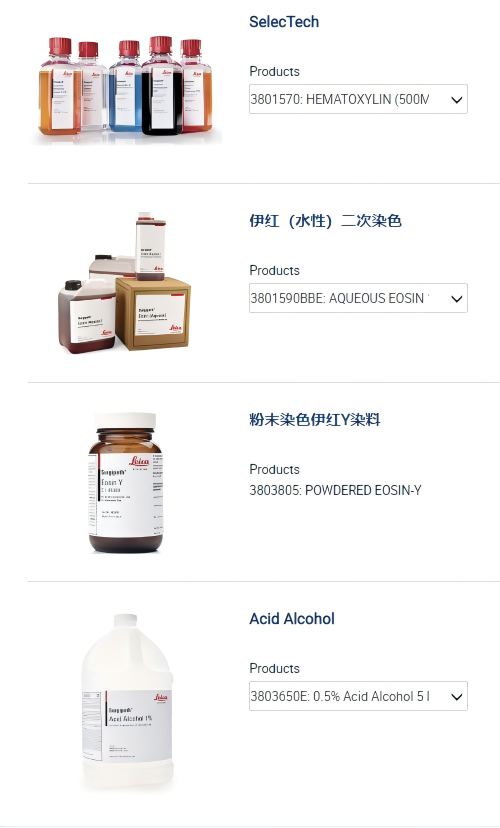The height and width of the screenshot is (828, 500).
Task: Click the cardboard box in Eosin image
Action: [x=153, y=313]
